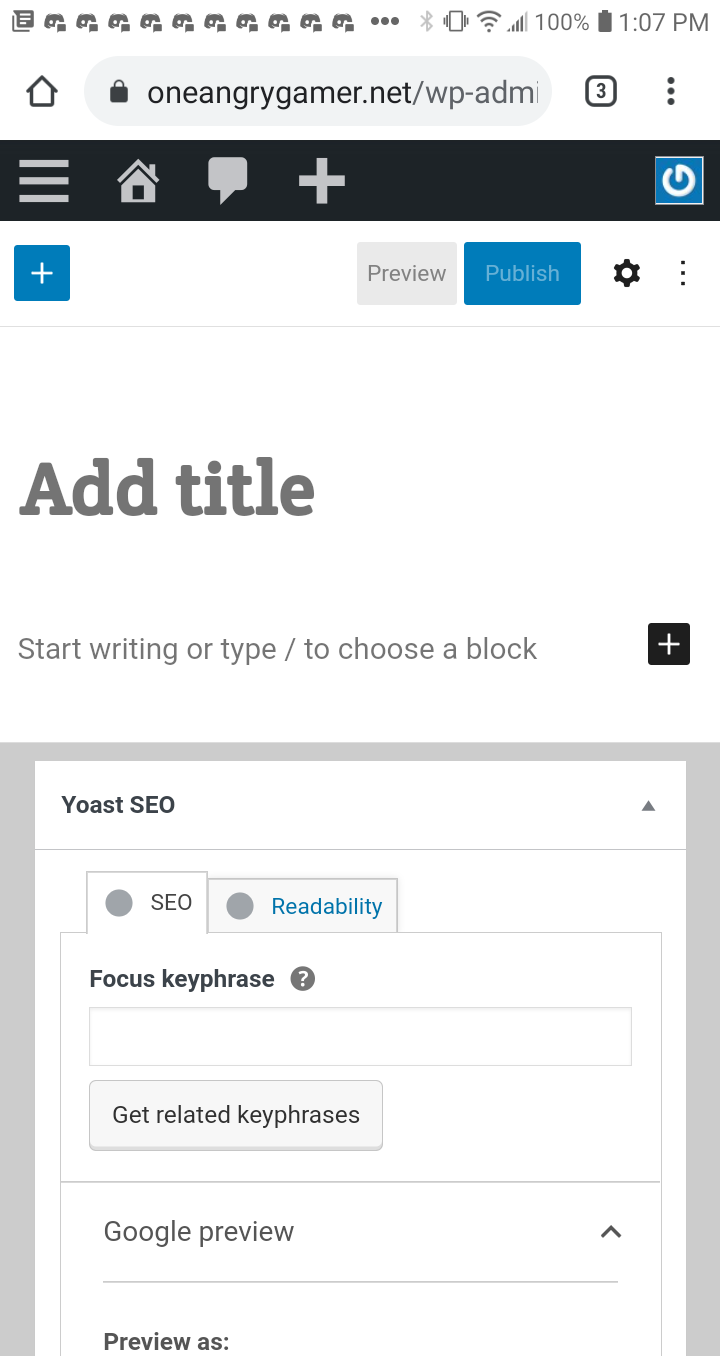Collapse the Google preview section
This screenshot has height=1356, width=720.
(611, 1232)
